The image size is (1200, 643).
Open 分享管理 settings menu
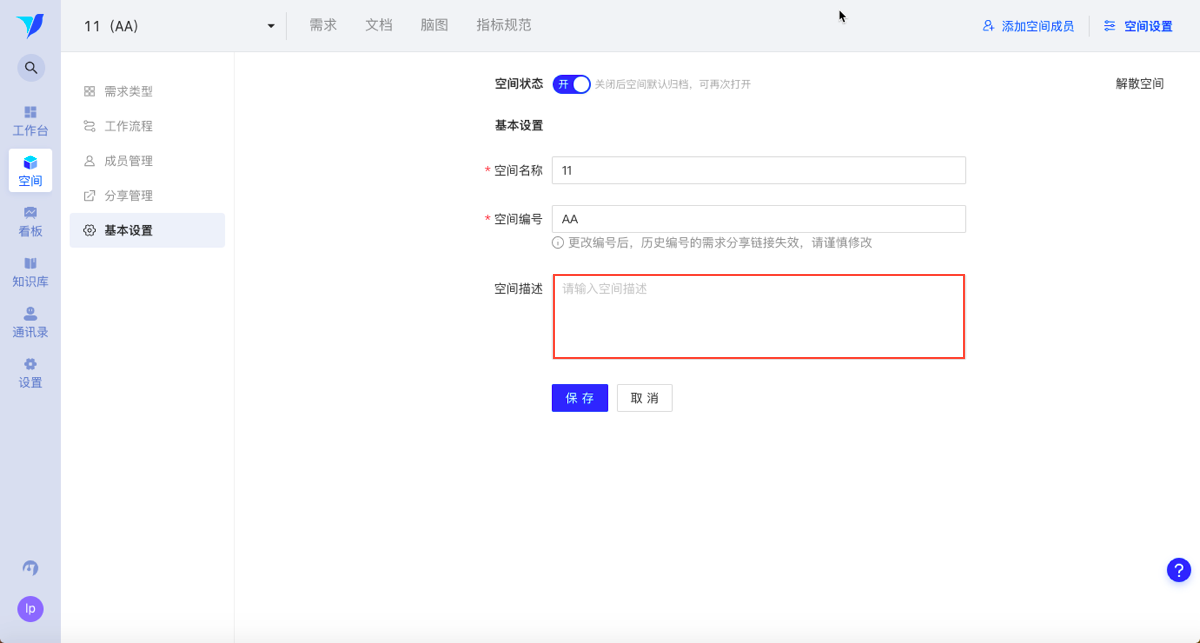(148, 196)
